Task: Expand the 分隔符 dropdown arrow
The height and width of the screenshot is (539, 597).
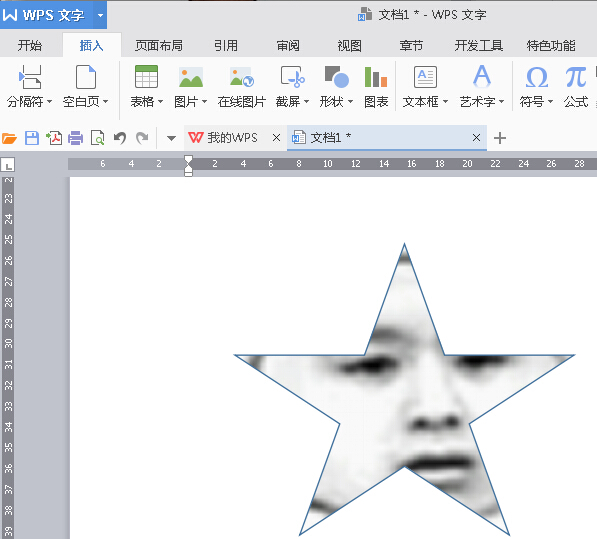Action: pyautogui.click(x=49, y=102)
